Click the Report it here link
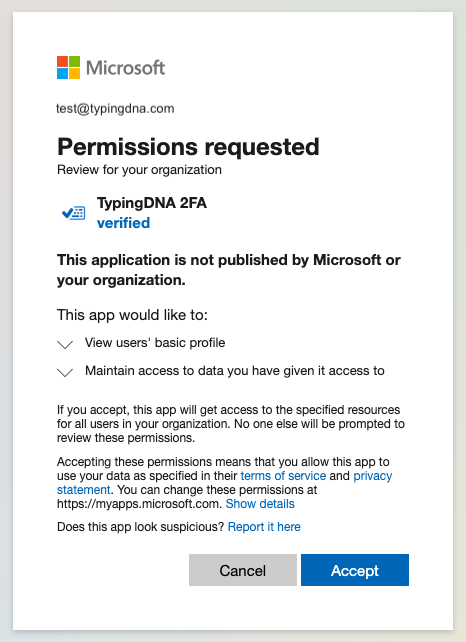Image resolution: width=466 pixels, height=642 pixels. 264,527
